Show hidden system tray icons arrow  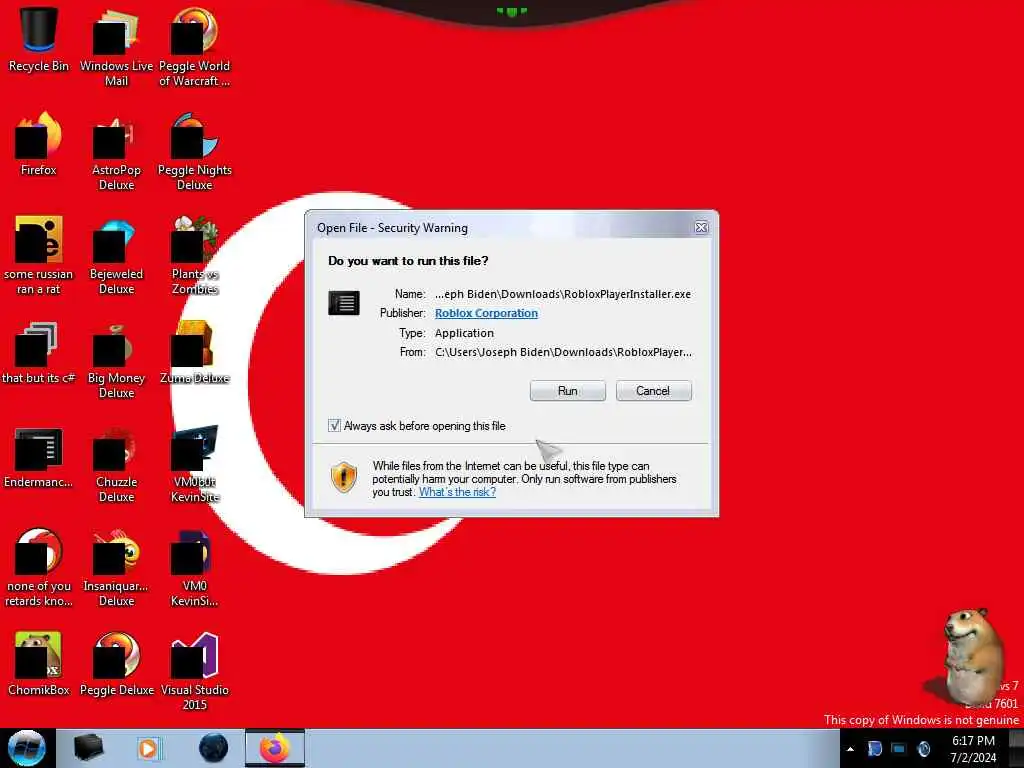point(850,749)
